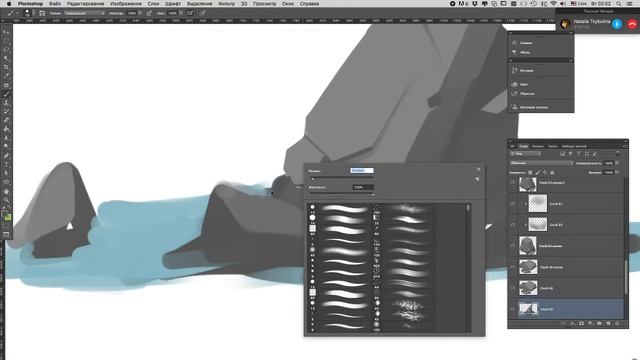640x360 pixels.
Task: Select the Clone Stamp tool
Action: (x=6, y=103)
